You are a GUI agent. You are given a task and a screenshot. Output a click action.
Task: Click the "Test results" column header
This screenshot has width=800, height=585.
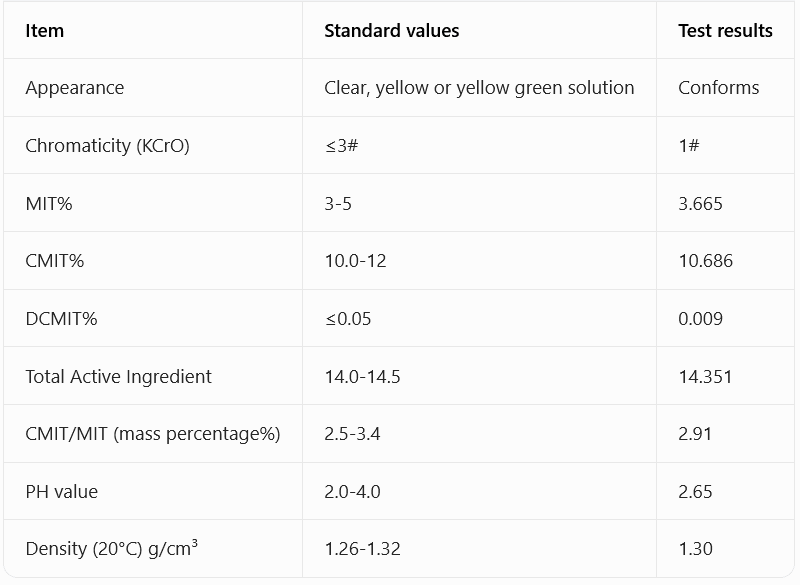(725, 31)
